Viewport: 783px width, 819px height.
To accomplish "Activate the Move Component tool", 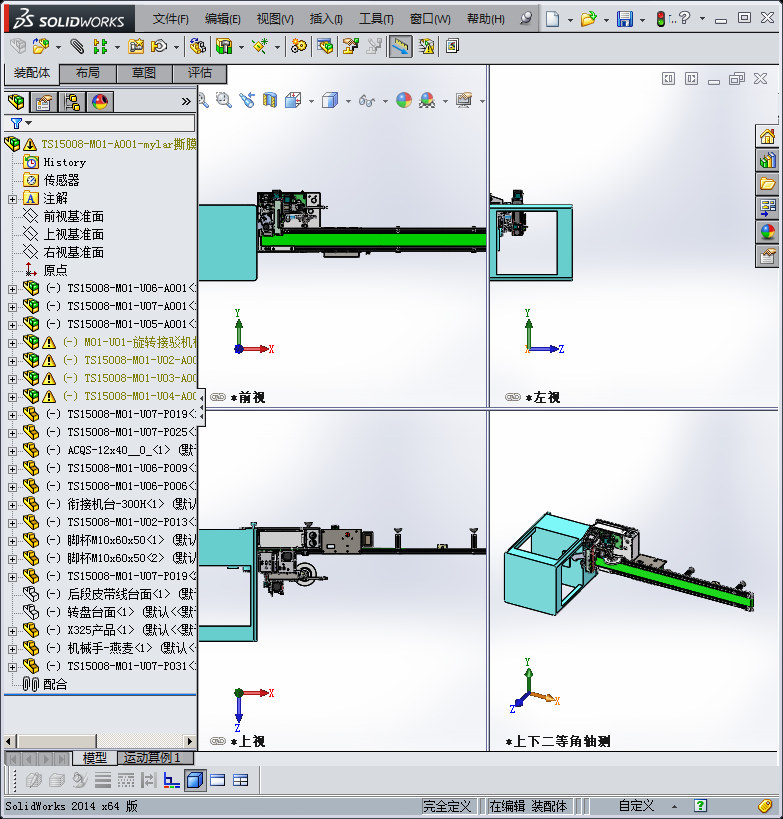I will pos(159,46).
